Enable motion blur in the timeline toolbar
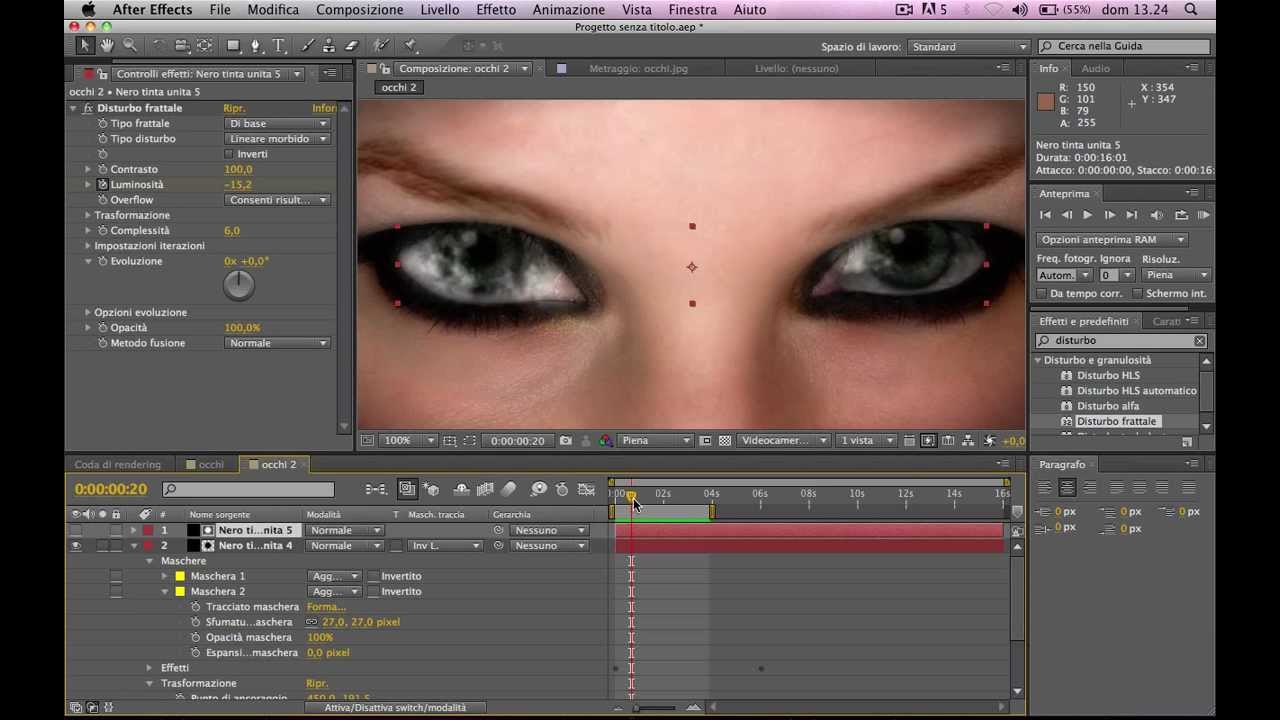This screenshot has width=1280, height=720. tap(509, 489)
